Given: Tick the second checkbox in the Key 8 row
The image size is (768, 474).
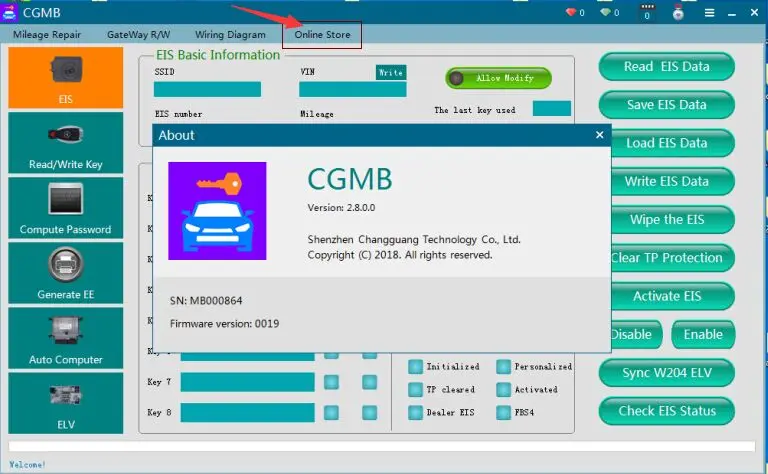Looking at the screenshot, I should coord(369,412).
